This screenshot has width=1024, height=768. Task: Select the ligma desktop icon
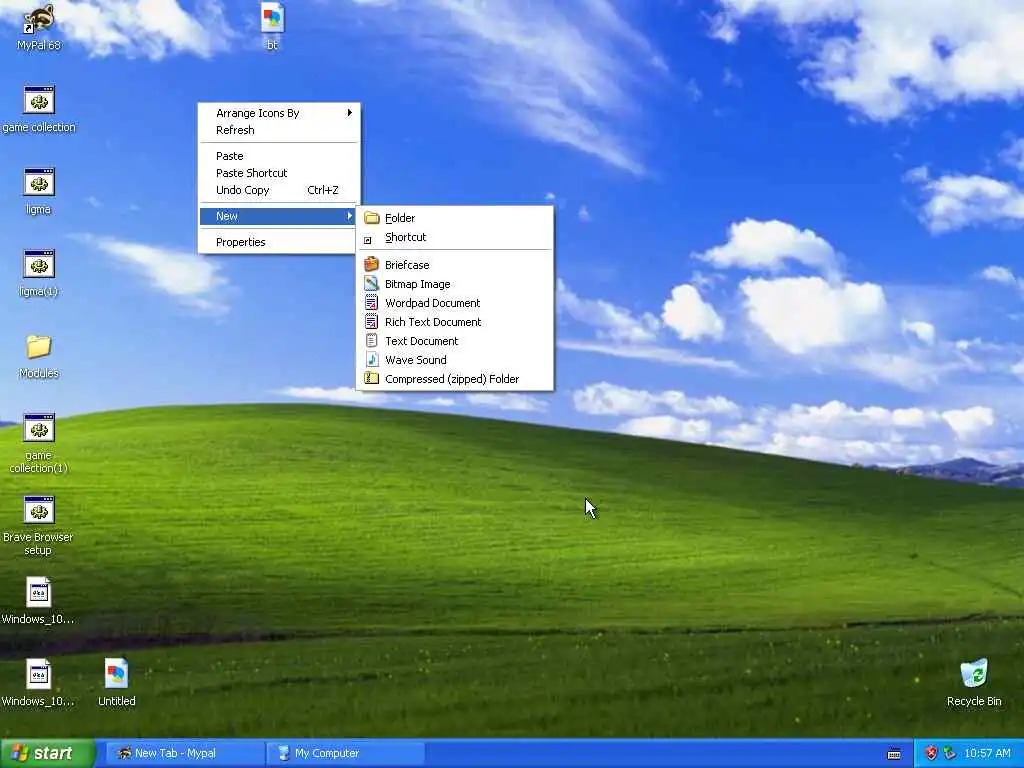39,182
